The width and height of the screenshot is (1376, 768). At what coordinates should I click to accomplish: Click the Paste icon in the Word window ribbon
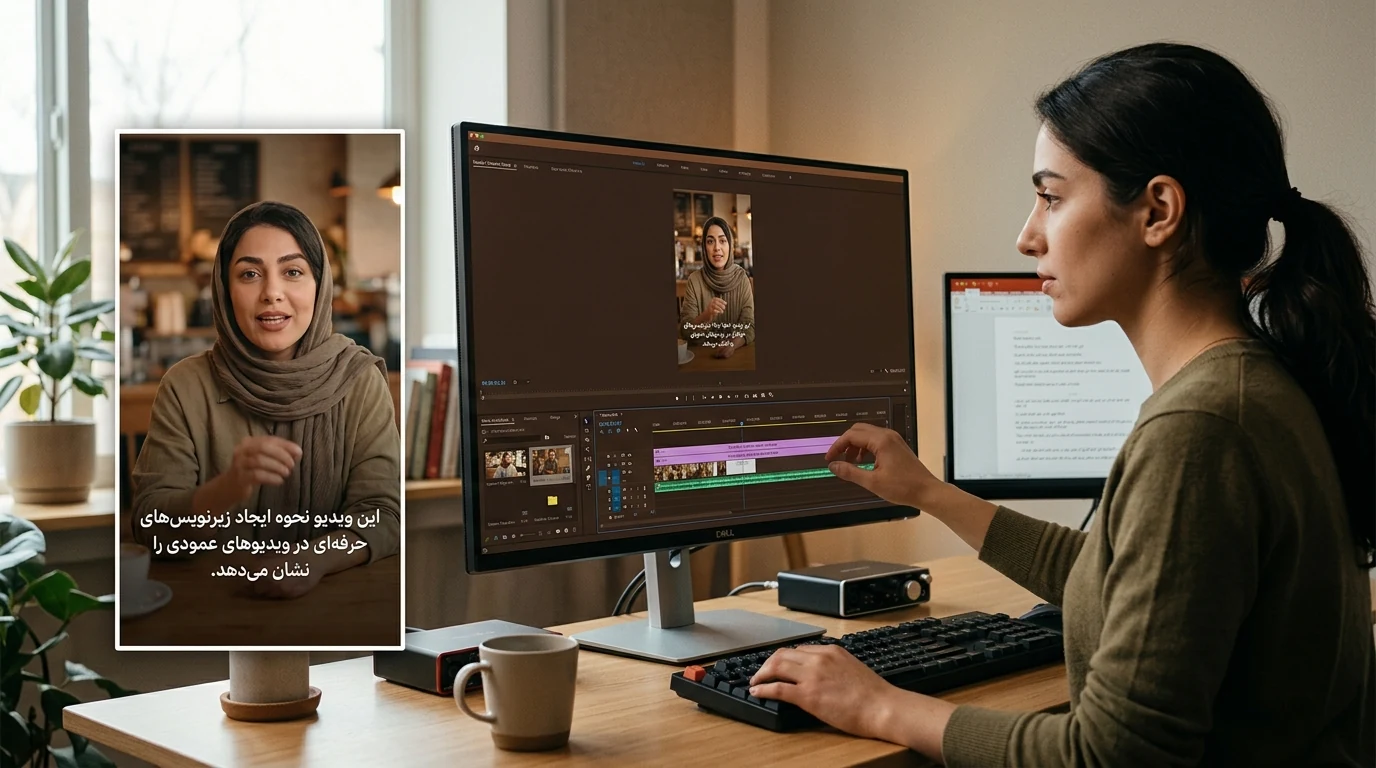pyautogui.click(x=957, y=302)
